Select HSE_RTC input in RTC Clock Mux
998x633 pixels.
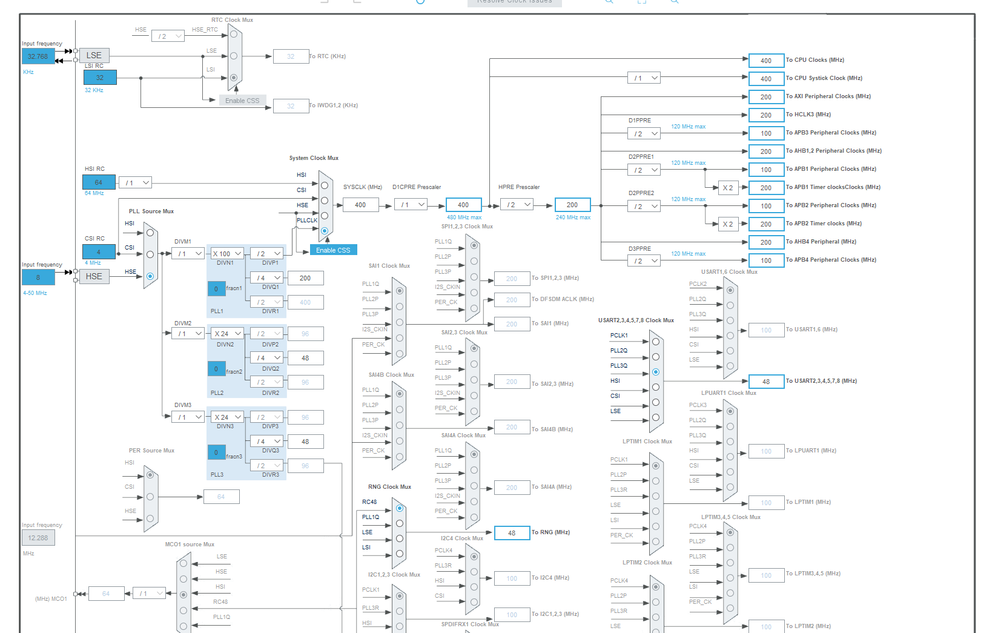tap(234, 36)
